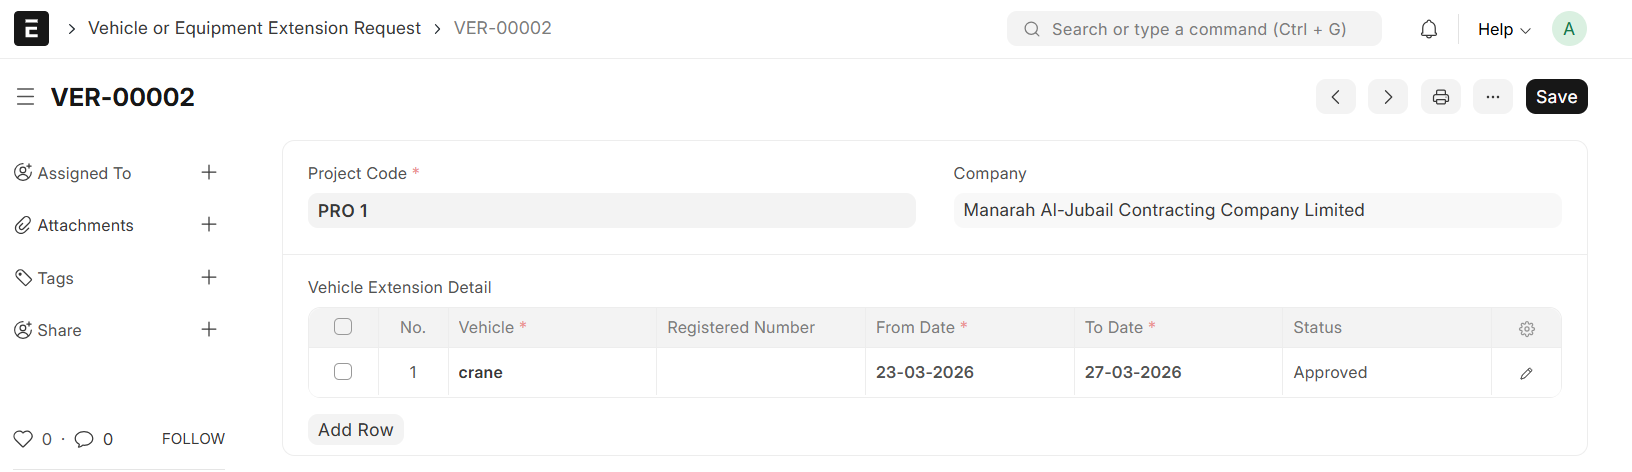Open table column settings gear icon

(1527, 328)
